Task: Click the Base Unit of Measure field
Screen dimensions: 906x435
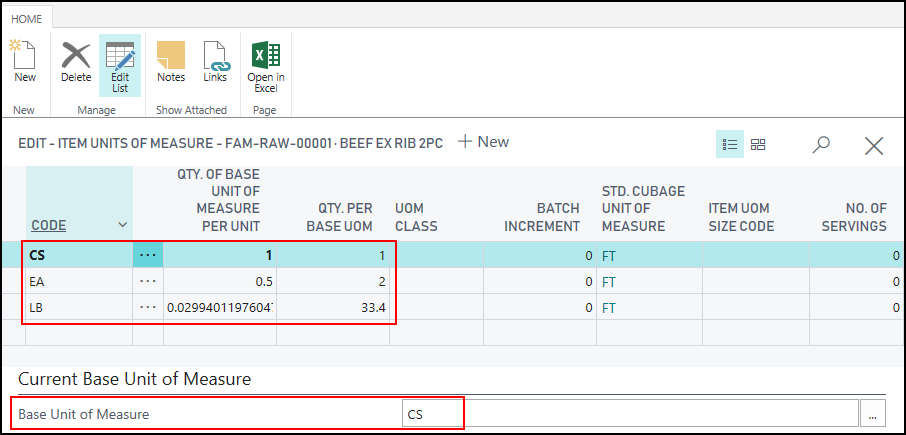Action: point(630,412)
